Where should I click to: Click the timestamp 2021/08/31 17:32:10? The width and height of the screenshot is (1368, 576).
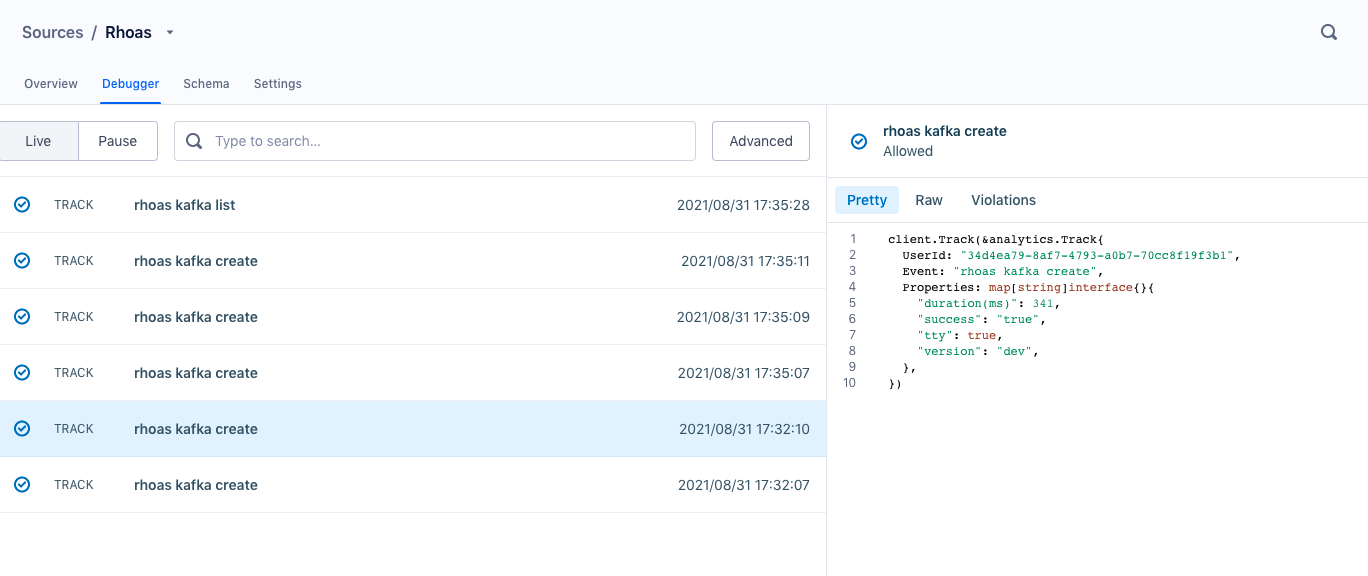click(x=744, y=429)
